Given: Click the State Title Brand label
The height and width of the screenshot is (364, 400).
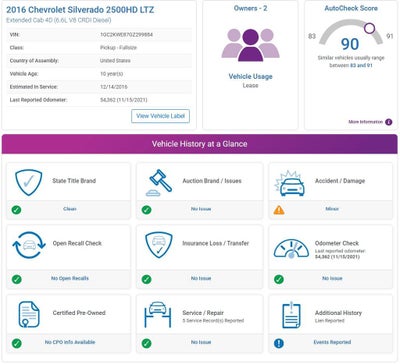Looking at the screenshot, I should point(74,181).
